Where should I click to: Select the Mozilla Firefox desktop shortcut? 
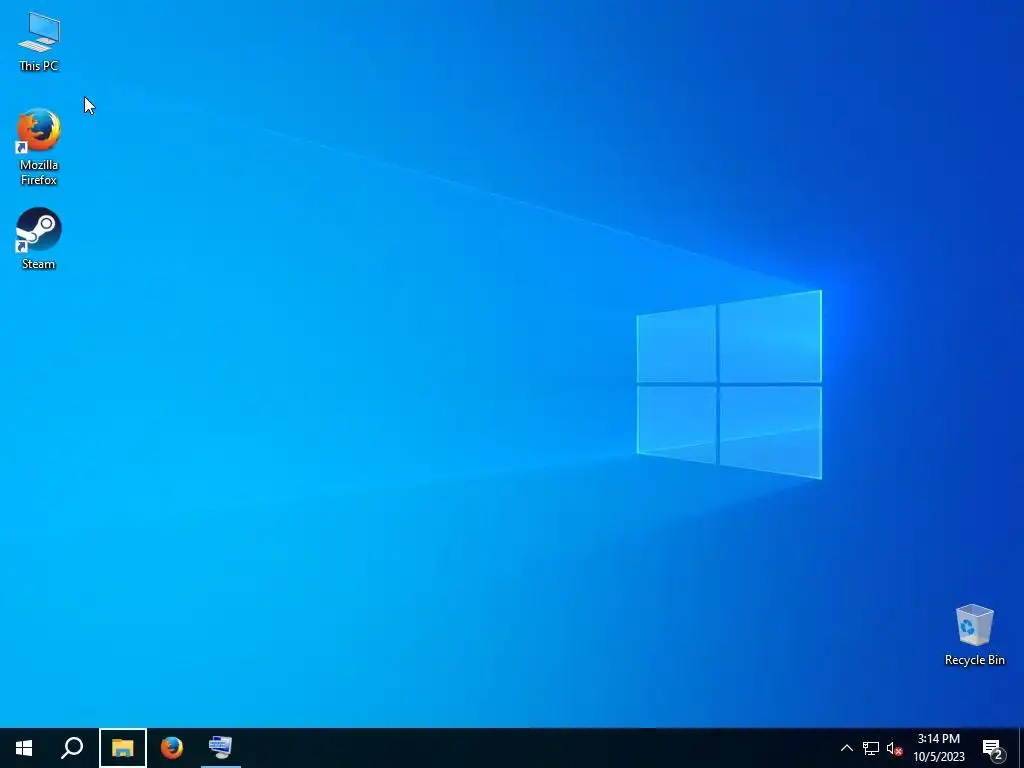(x=39, y=147)
